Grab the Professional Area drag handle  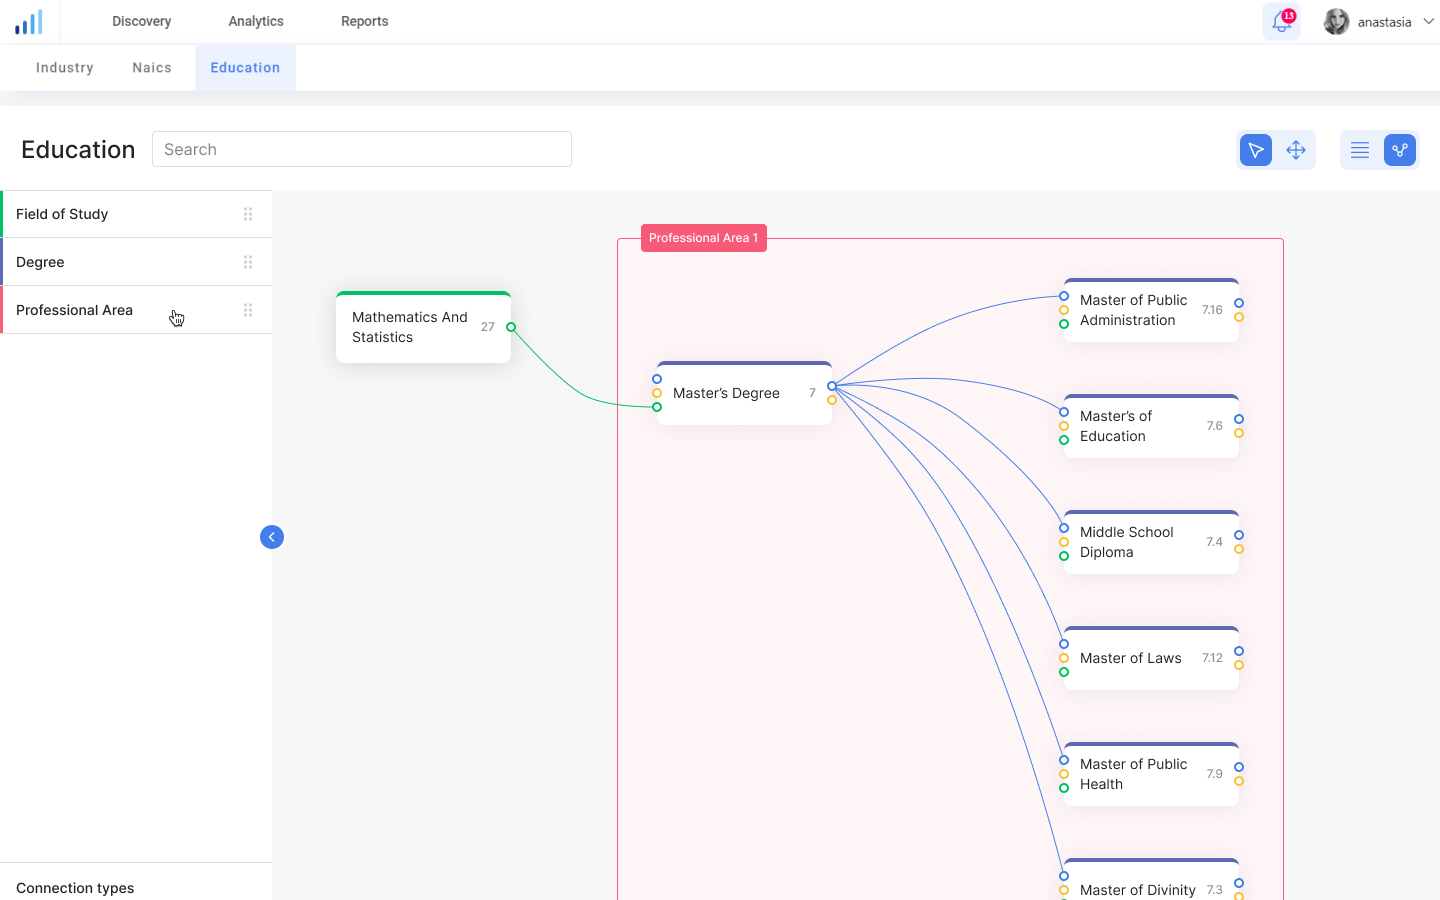point(248,310)
